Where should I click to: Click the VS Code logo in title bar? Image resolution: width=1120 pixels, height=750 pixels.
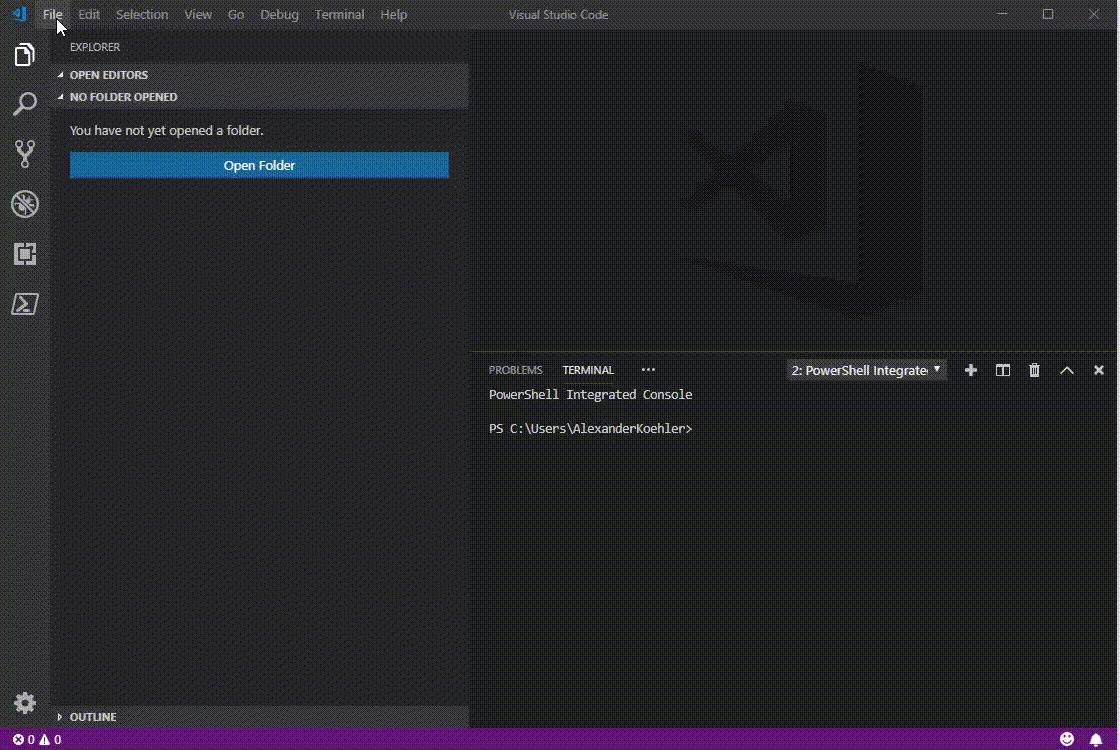click(x=20, y=14)
